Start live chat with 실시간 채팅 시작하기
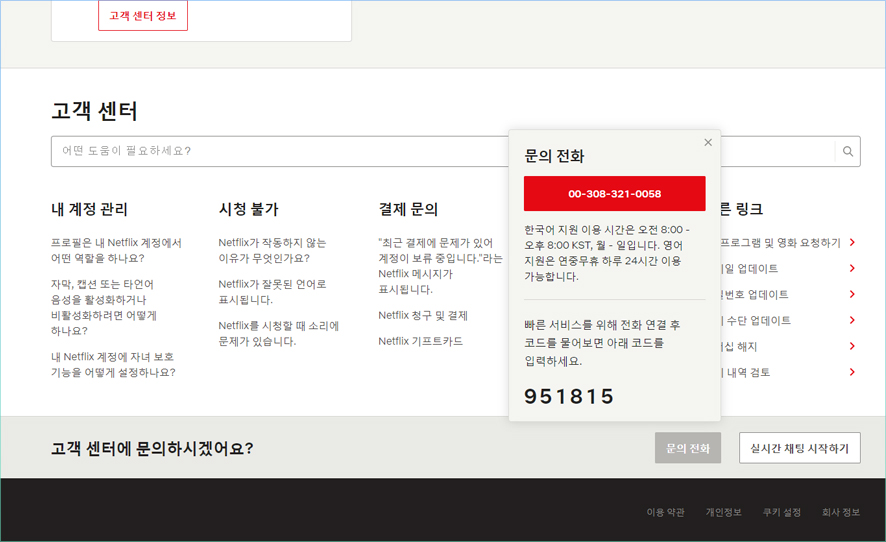The image size is (886, 542). (800, 448)
